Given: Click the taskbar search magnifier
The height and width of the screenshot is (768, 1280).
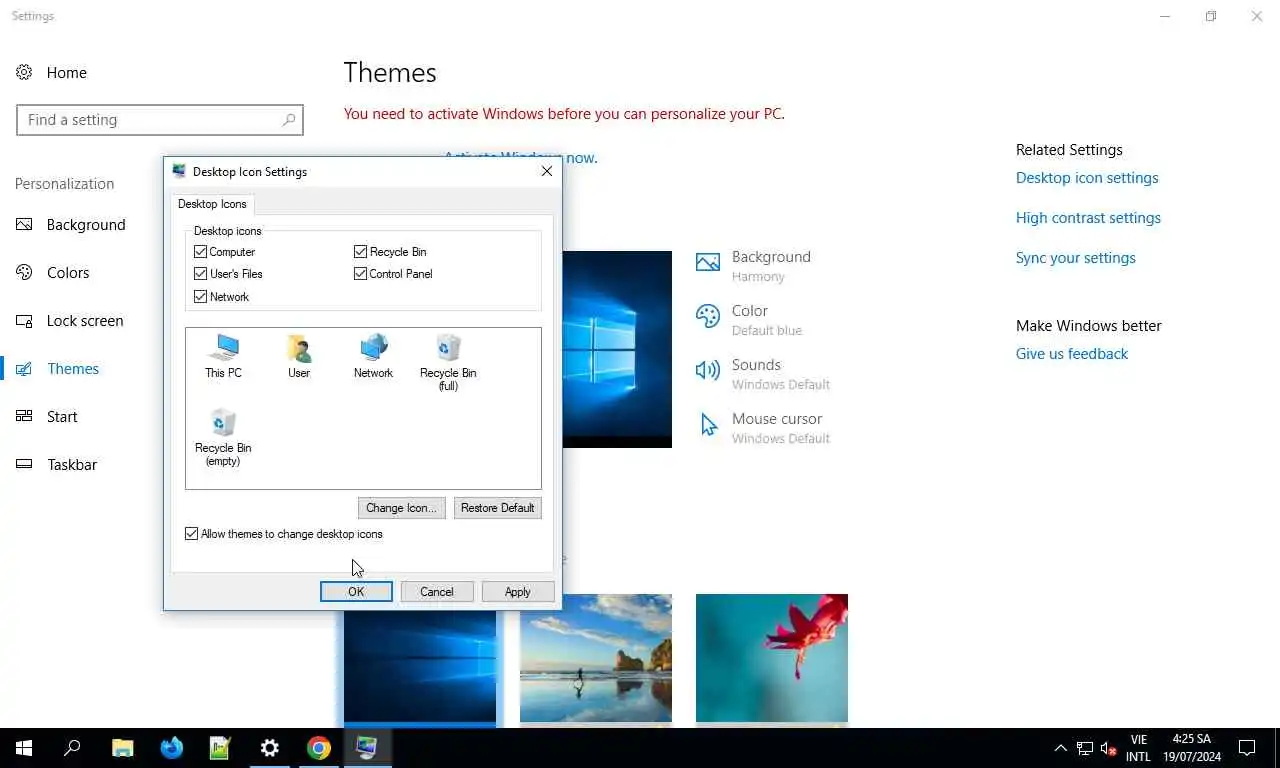Looking at the screenshot, I should tap(72, 748).
